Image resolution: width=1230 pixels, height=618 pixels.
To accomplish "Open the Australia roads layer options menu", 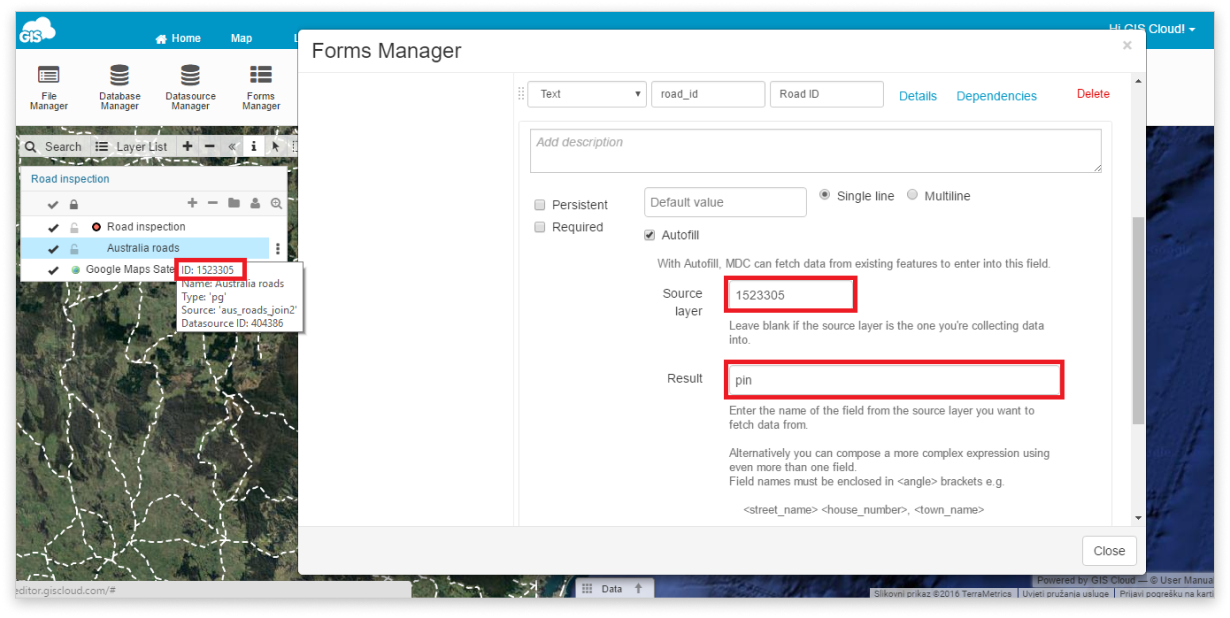I will (277, 247).
